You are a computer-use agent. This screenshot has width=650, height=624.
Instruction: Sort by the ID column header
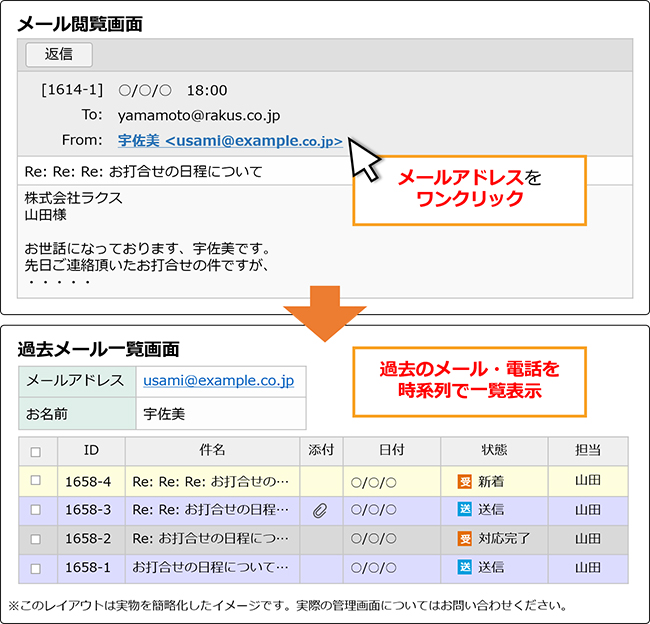[91, 451]
